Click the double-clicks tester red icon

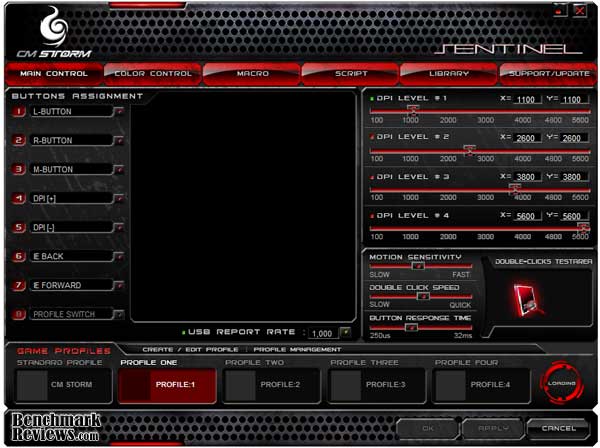(x=527, y=301)
